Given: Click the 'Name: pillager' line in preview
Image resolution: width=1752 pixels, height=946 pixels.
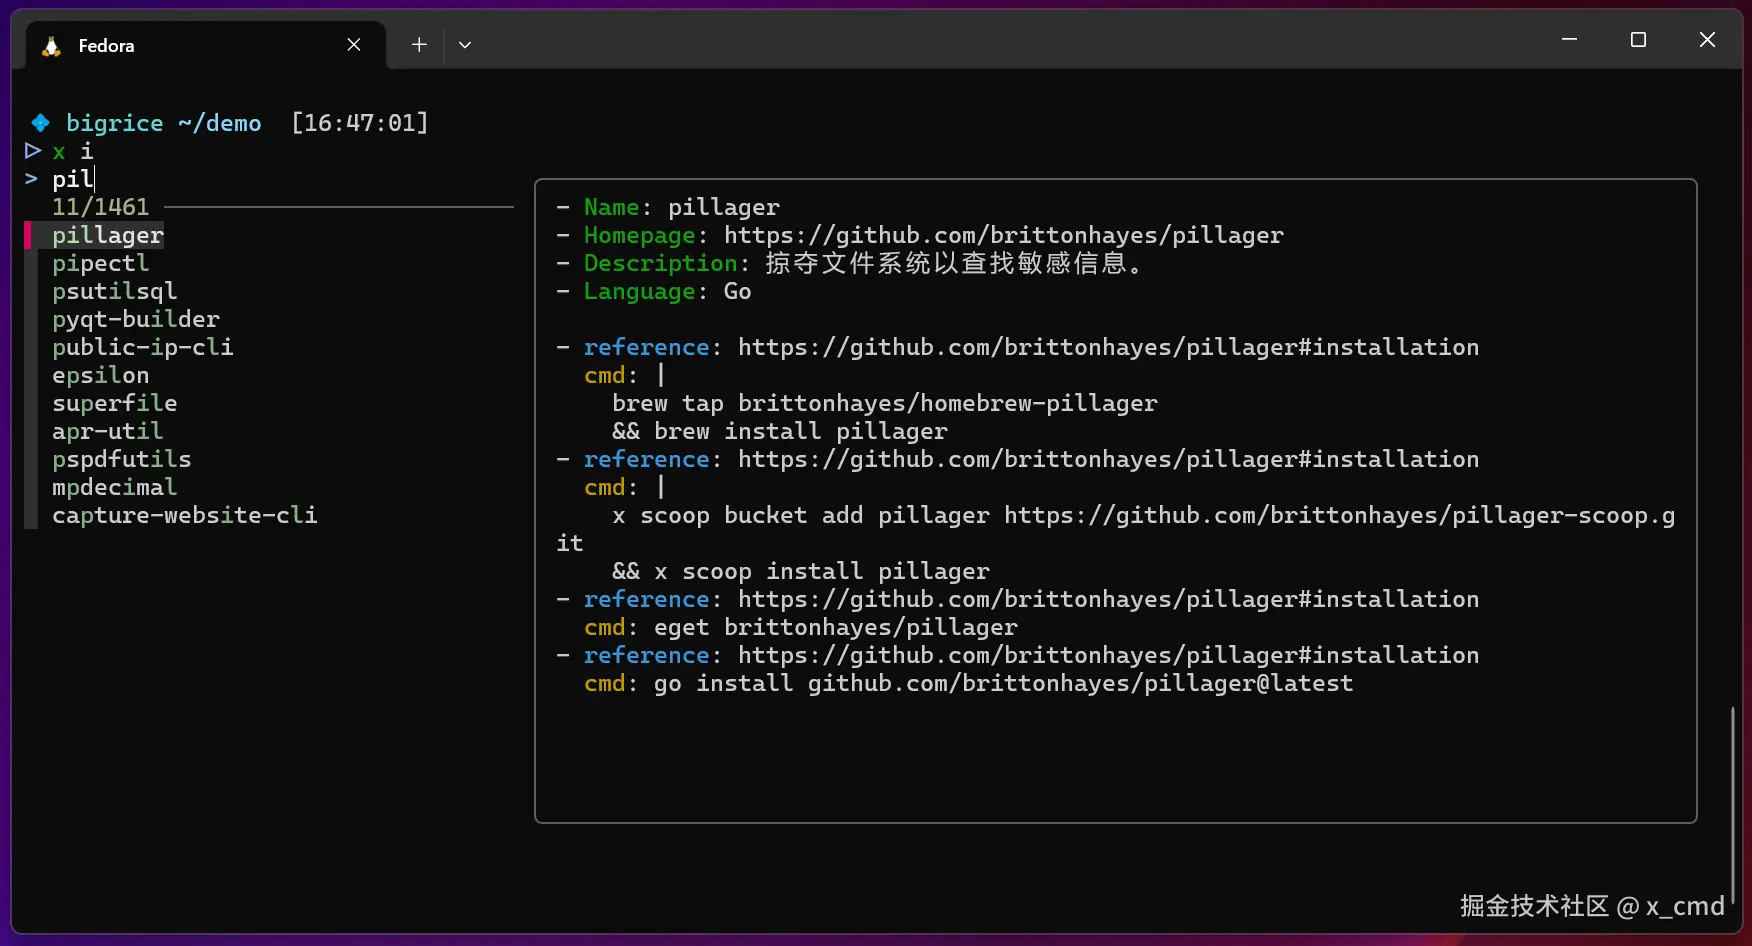Looking at the screenshot, I should 668,207.
